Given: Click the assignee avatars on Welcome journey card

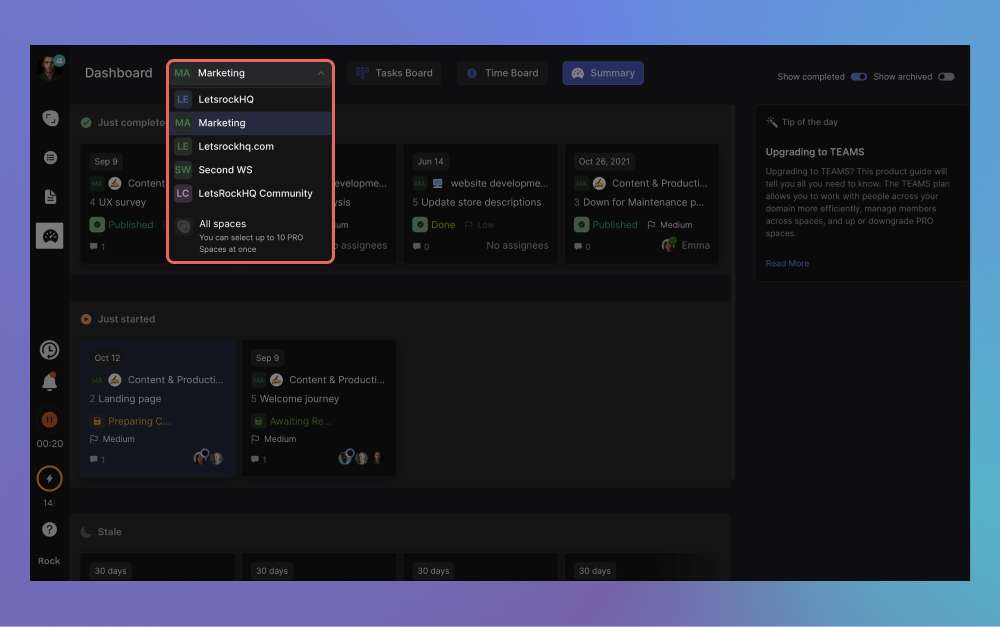Looking at the screenshot, I should [x=361, y=457].
